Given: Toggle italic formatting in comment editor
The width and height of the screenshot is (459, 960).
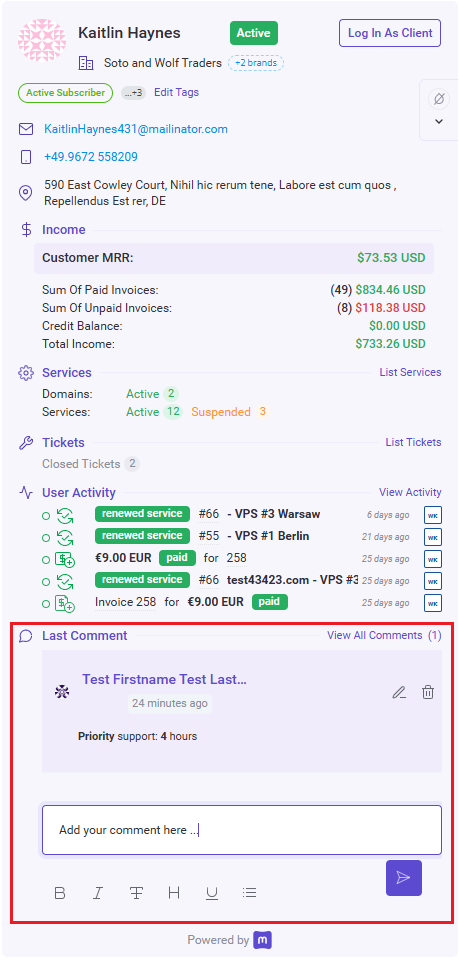Looking at the screenshot, I should pos(97,893).
